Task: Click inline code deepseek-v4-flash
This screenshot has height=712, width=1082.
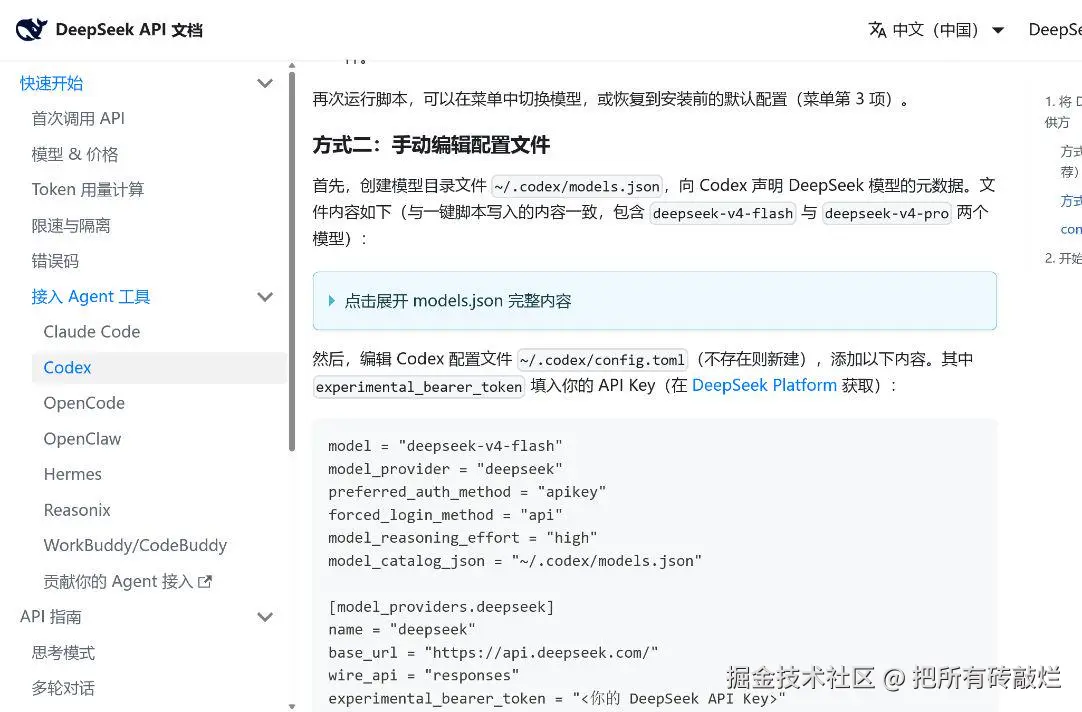Action: tap(722, 213)
